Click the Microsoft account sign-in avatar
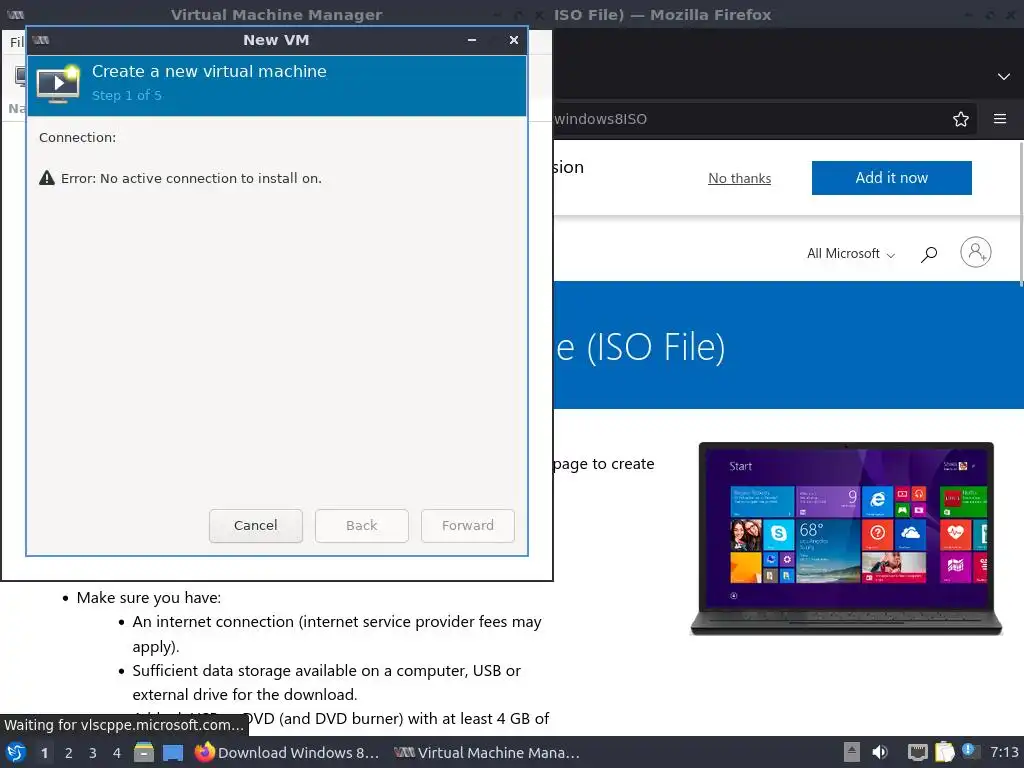Screen dimensions: 1024x768 [976, 252]
